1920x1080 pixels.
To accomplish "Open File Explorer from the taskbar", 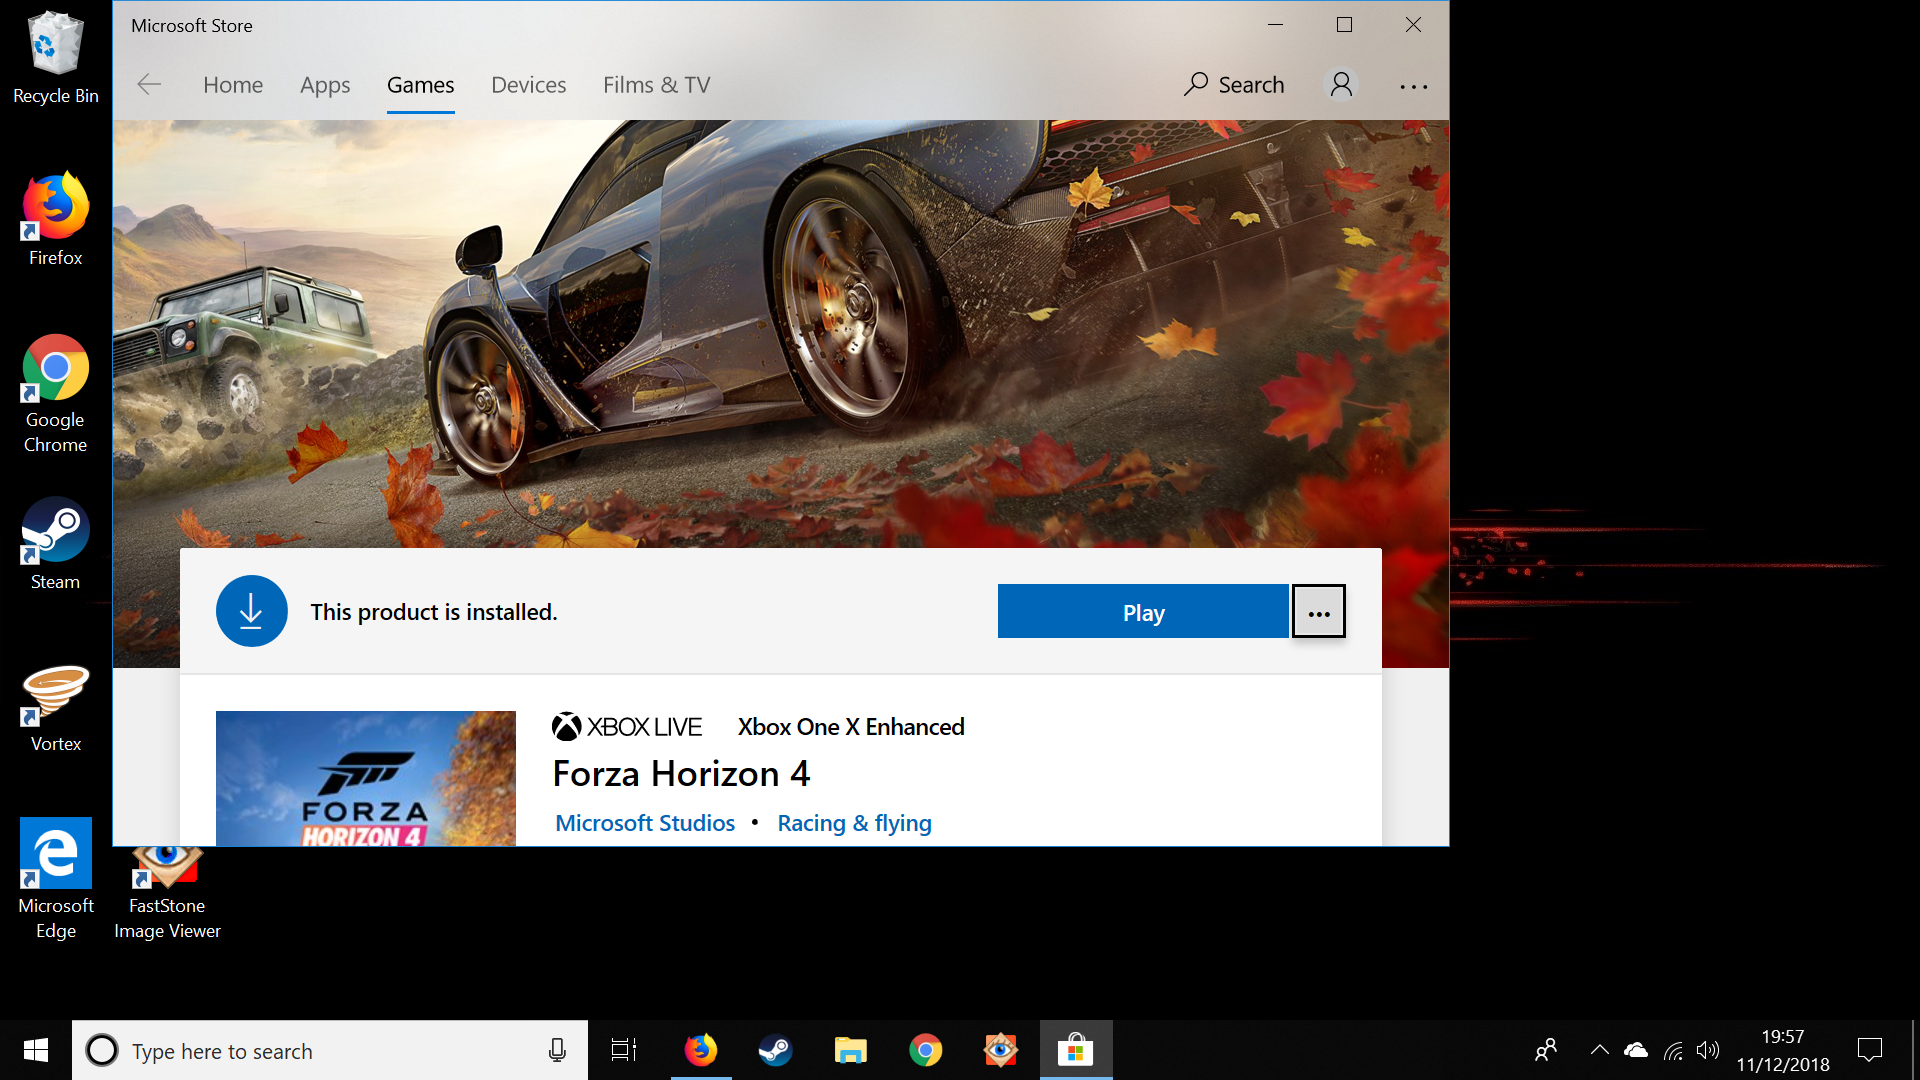I will 851,1050.
